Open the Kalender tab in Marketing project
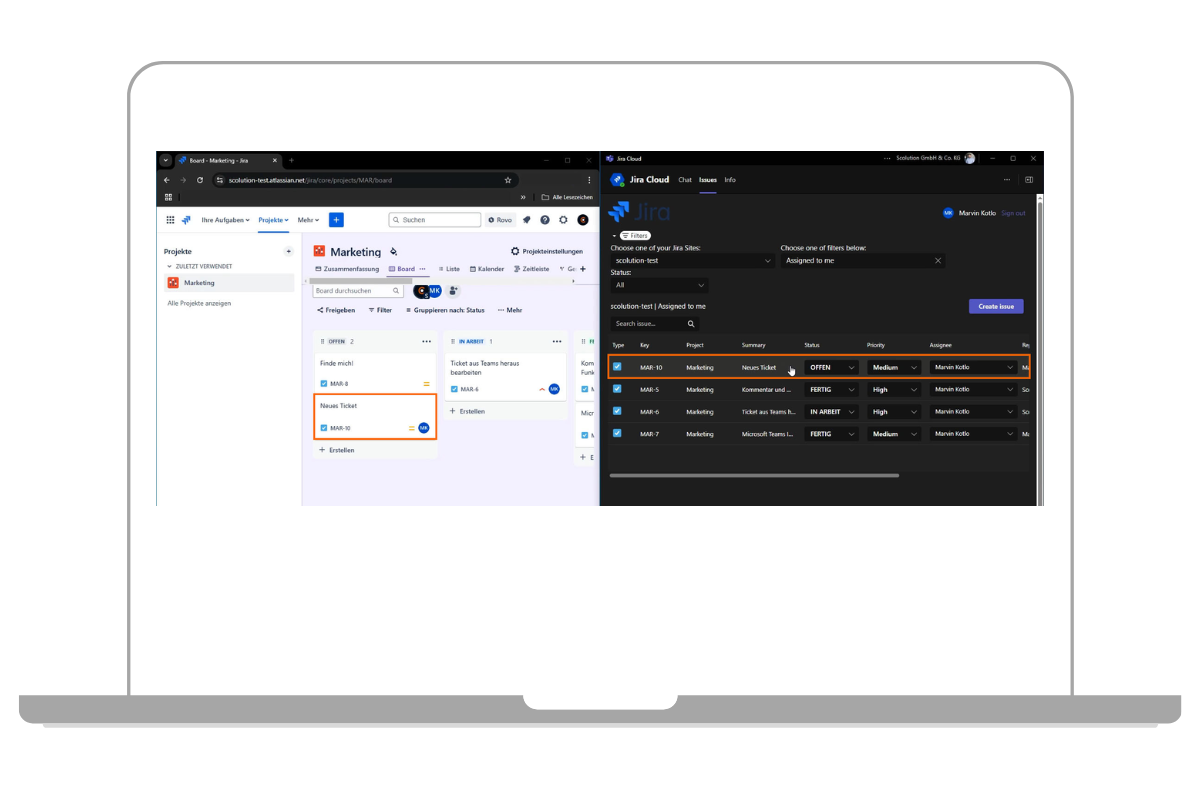Viewport: 1200px width, 790px height. point(487,269)
